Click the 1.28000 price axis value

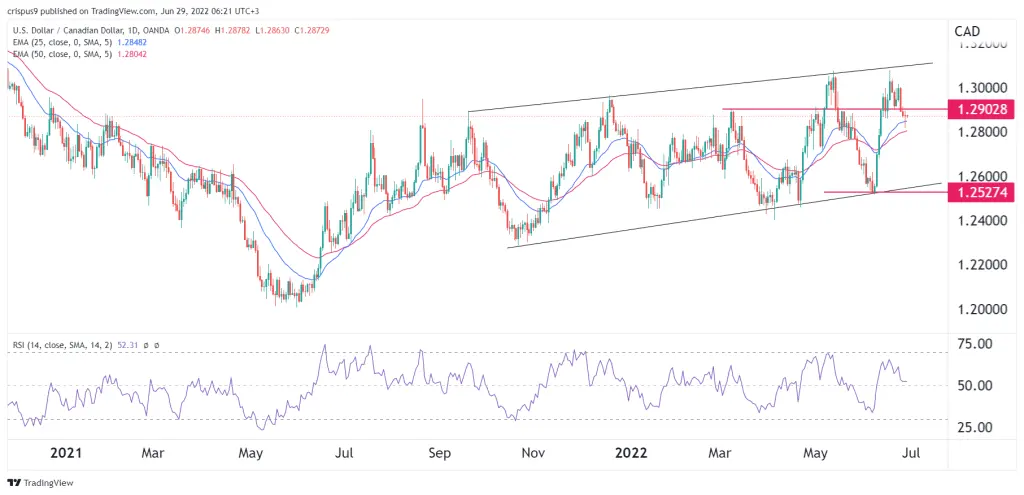[982, 133]
